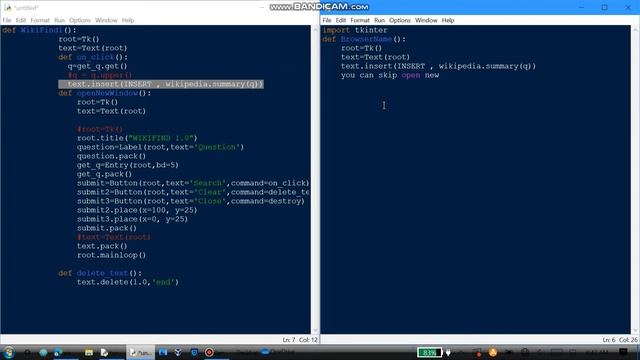Image resolution: width=640 pixels, height=360 pixels.
Task: Click the root.title("WIKIFIND 1.0") line
Action: pyautogui.click(x=137, y=138)
